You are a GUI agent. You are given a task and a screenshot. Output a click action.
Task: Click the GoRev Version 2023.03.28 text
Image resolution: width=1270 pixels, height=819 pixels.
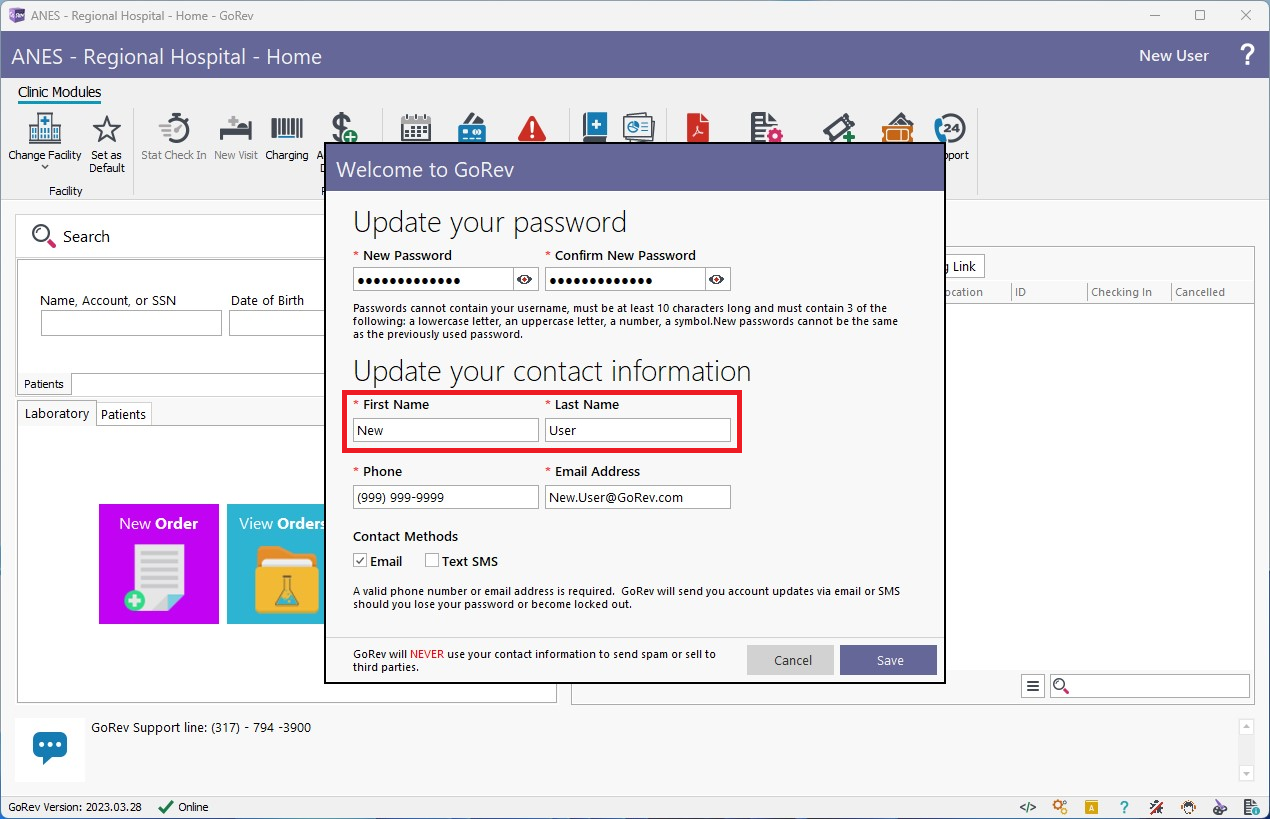click(75, 807)
